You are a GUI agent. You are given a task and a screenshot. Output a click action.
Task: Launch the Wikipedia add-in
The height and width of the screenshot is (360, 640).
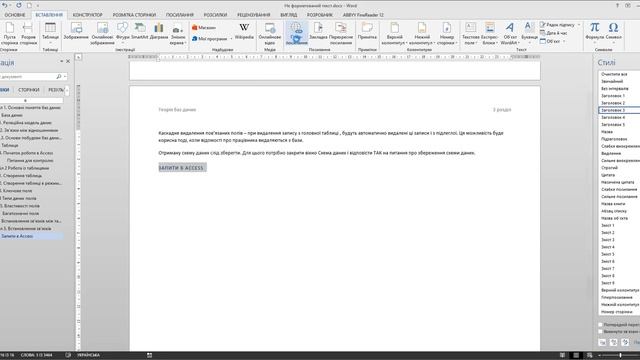(244, 31)
